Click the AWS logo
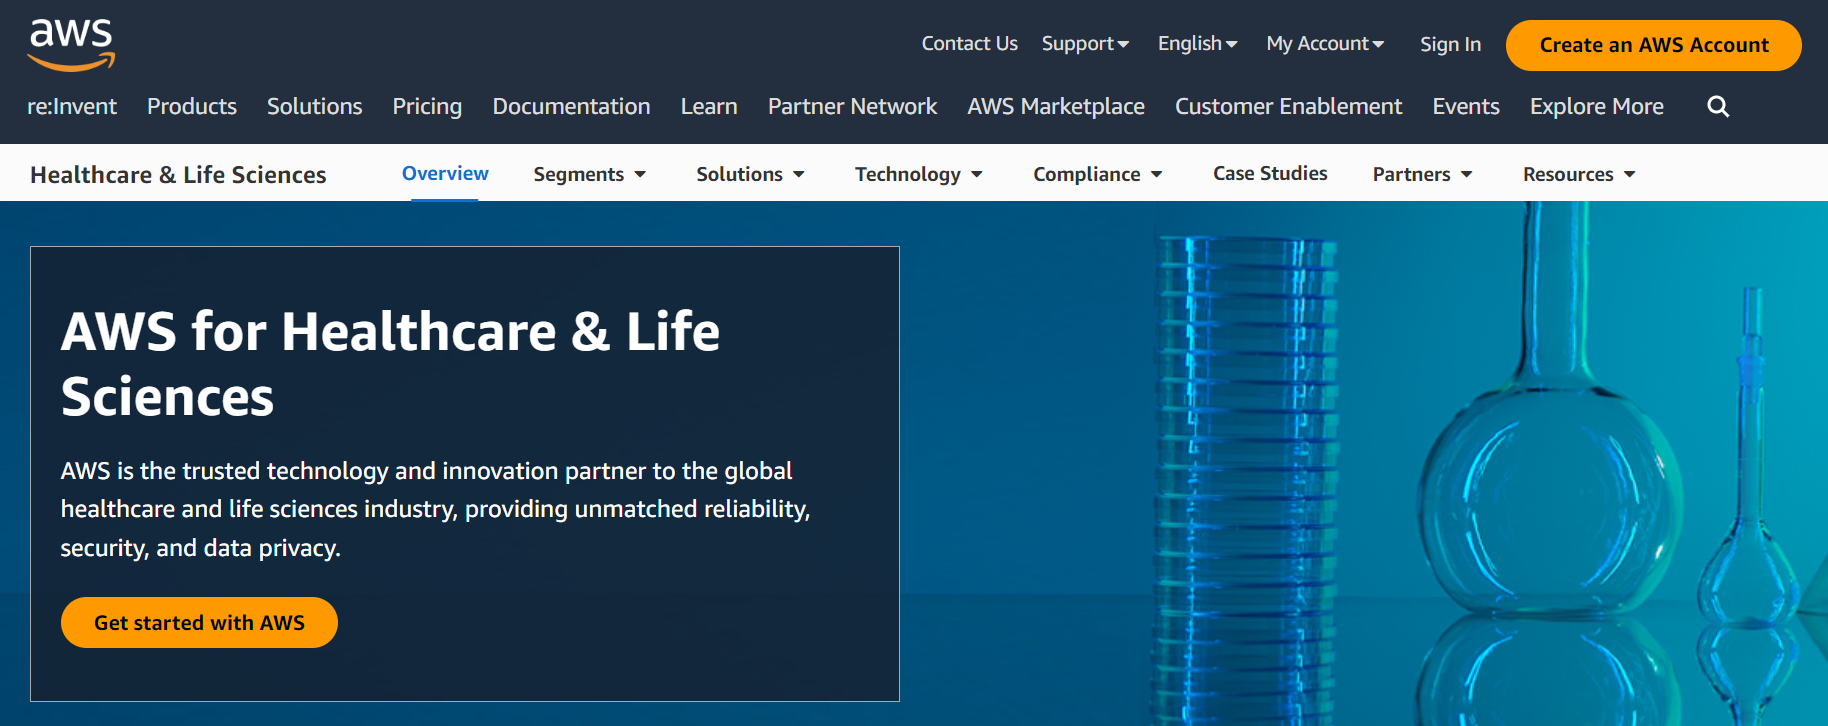 point(71,45)
